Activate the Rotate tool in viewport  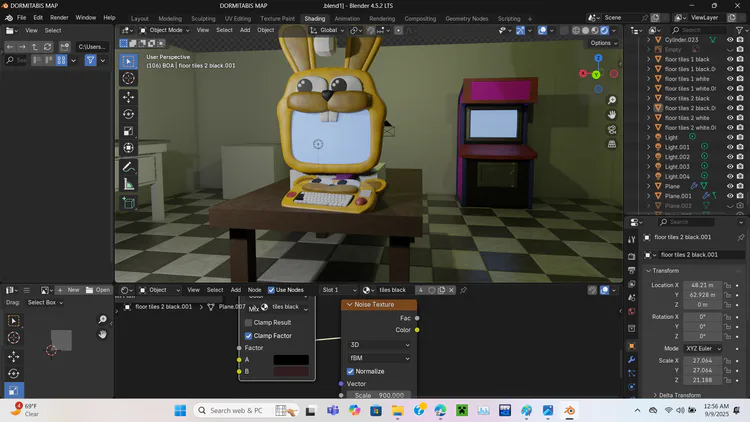click(128, 114)
